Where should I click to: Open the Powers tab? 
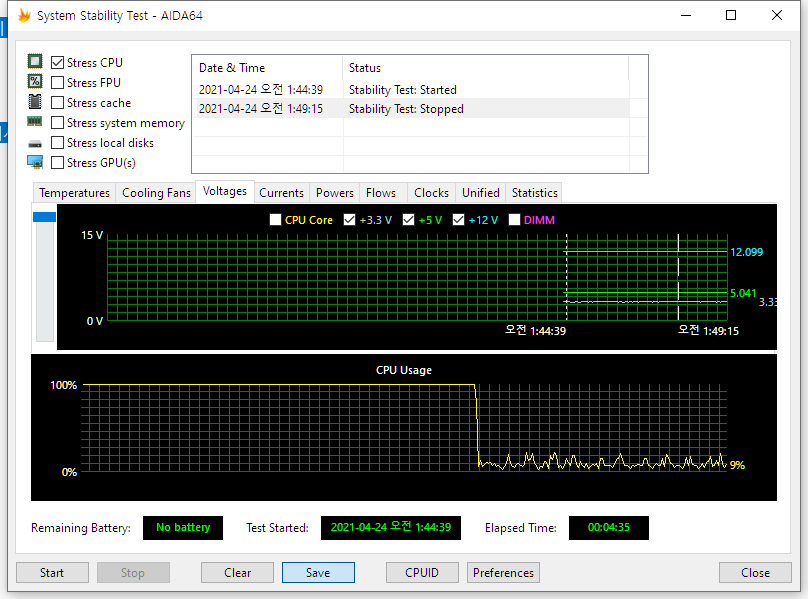click(x=334, y=193)
